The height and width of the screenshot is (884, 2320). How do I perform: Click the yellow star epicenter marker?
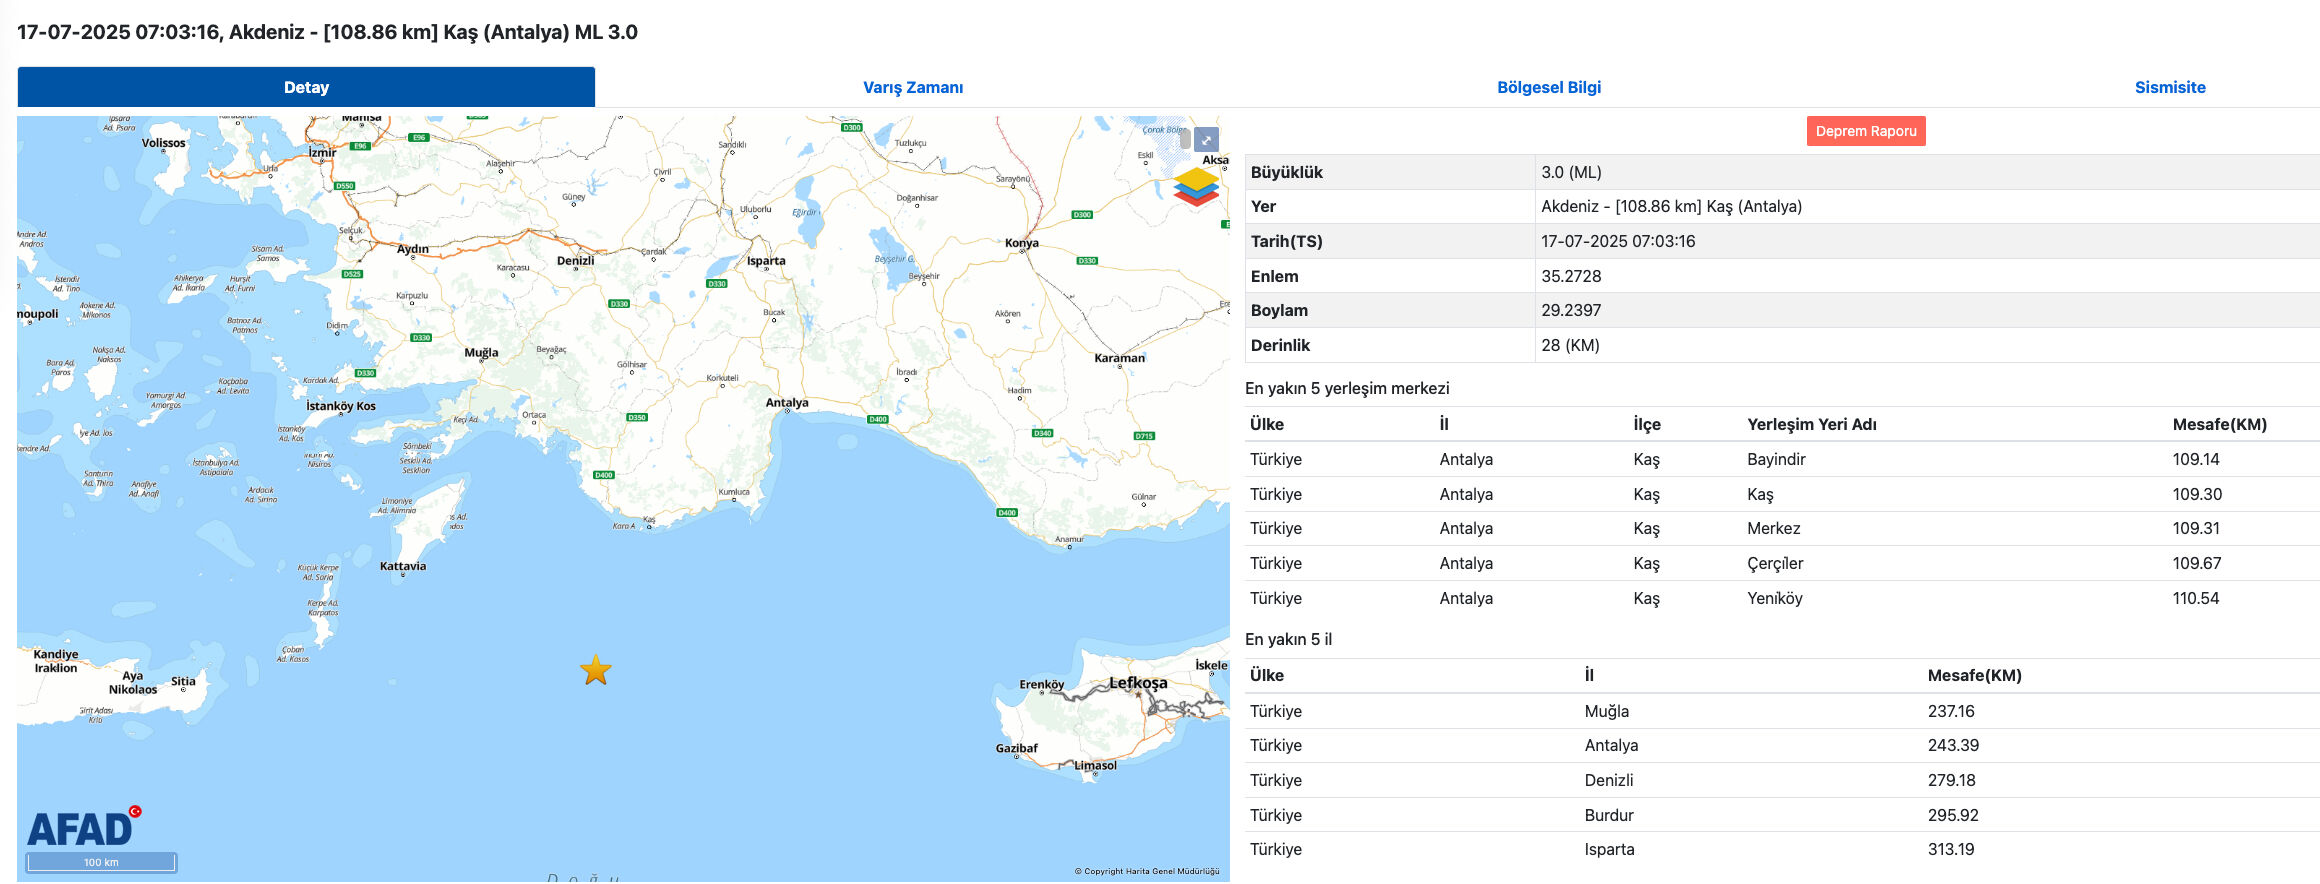tap(596, 670)
